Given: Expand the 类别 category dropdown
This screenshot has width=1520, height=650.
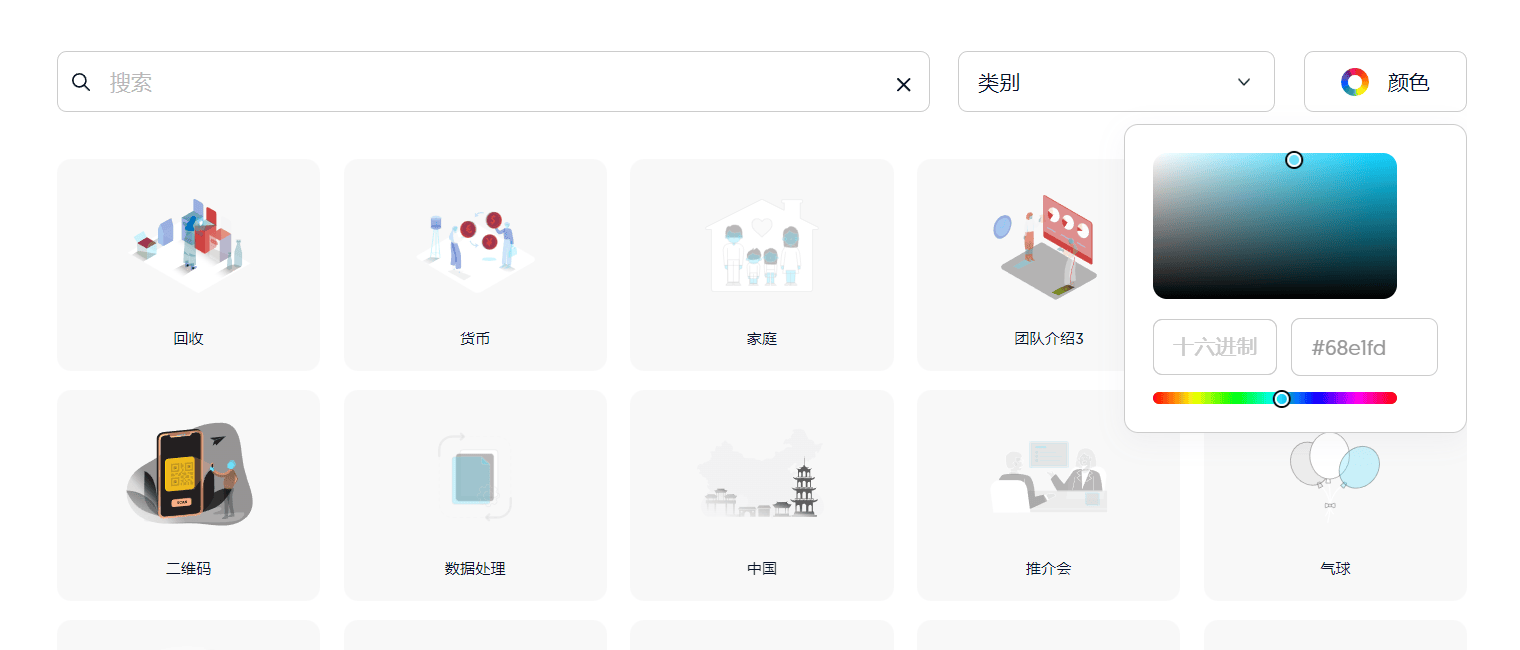Looking at the screenshot, I should tap(1115, 81).
